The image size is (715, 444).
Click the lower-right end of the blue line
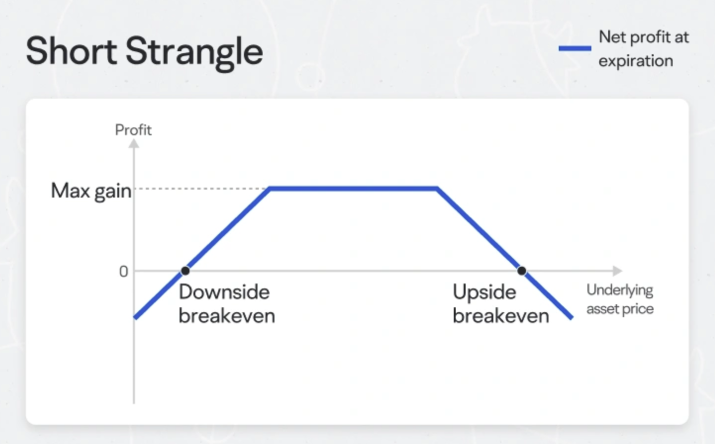point(570,317)
